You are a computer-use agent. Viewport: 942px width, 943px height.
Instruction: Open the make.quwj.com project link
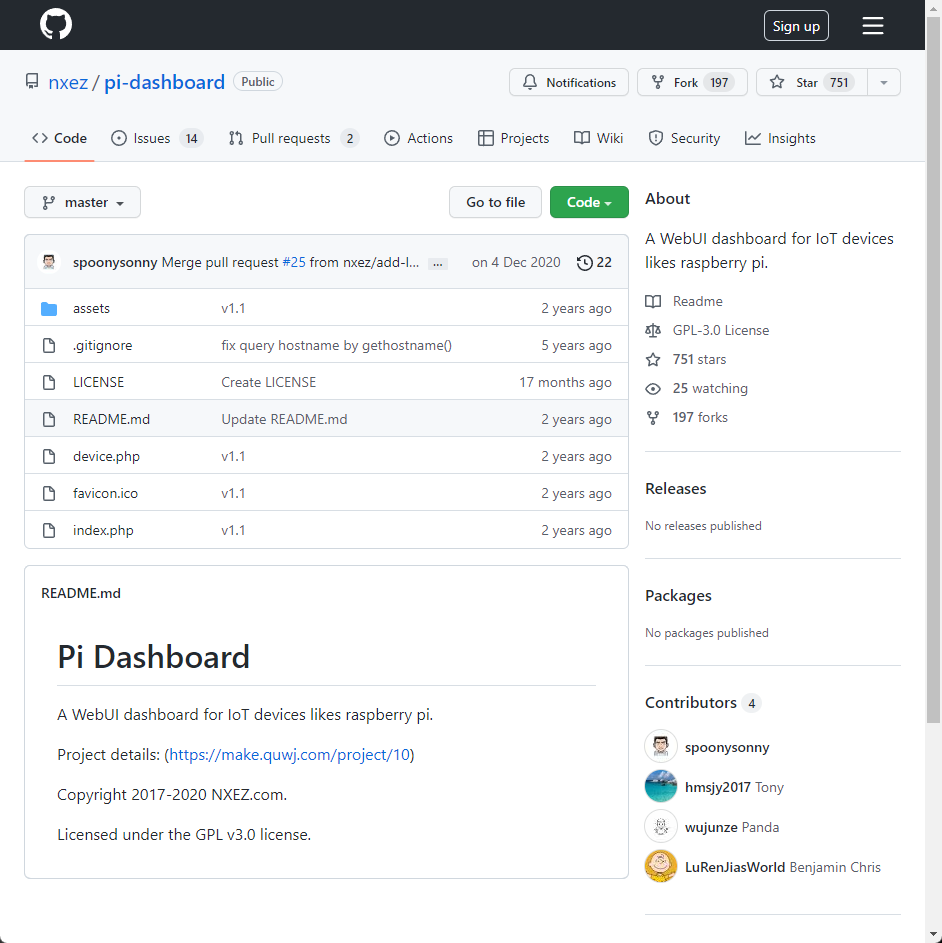click(x=289, y=755)
